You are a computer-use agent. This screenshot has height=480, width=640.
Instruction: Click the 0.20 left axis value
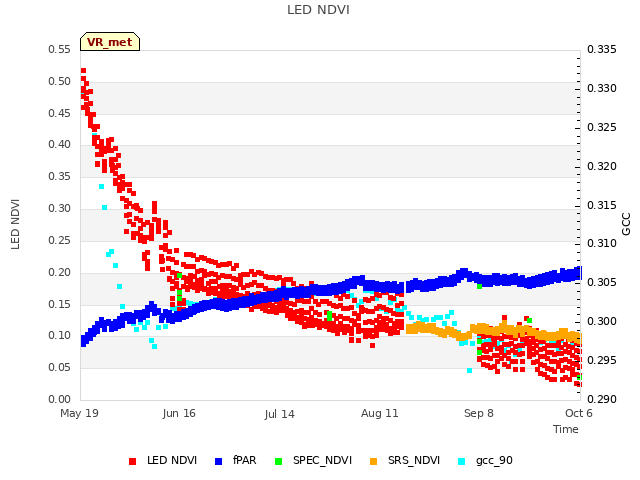(59, 272)
